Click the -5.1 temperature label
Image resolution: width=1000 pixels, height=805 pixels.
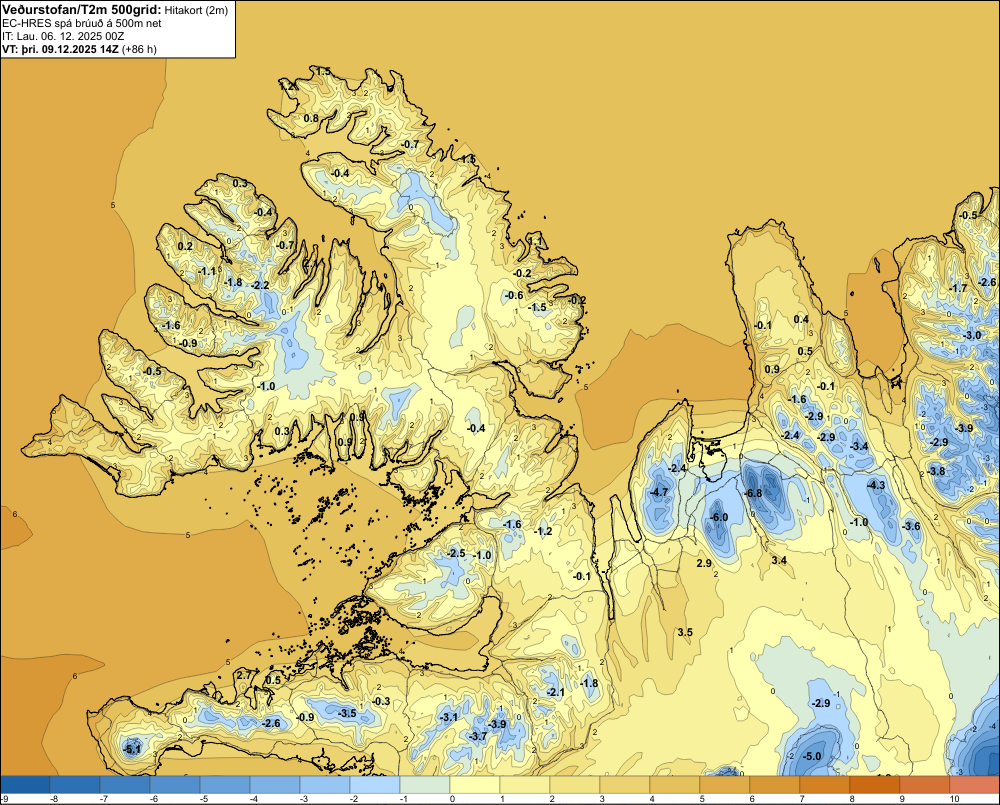[x=132, y=750]
